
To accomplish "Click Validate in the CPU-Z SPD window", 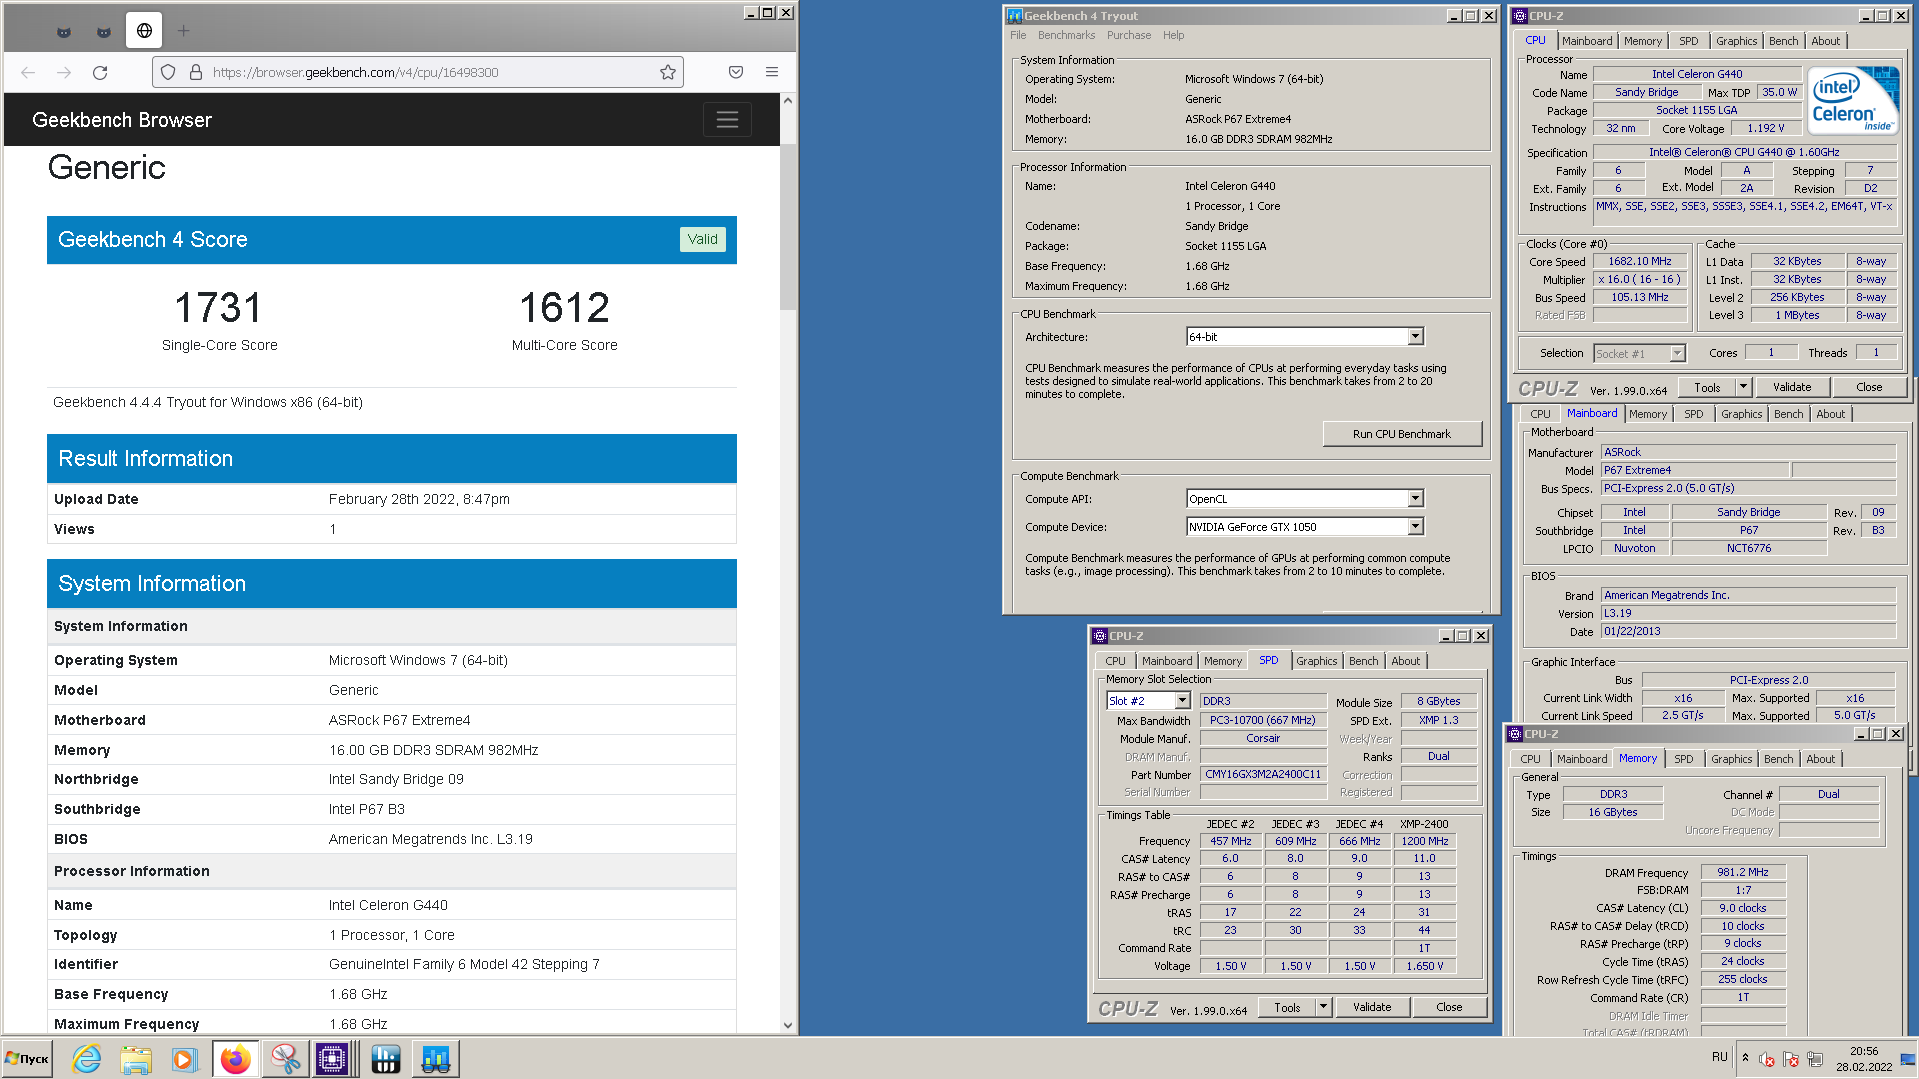I will pyautogui.click(x=1372, y=1007).
